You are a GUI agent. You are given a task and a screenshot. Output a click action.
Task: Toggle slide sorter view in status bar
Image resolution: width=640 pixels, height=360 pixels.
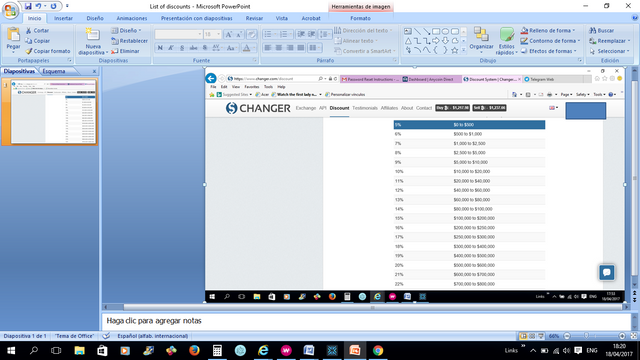[532, 336]
